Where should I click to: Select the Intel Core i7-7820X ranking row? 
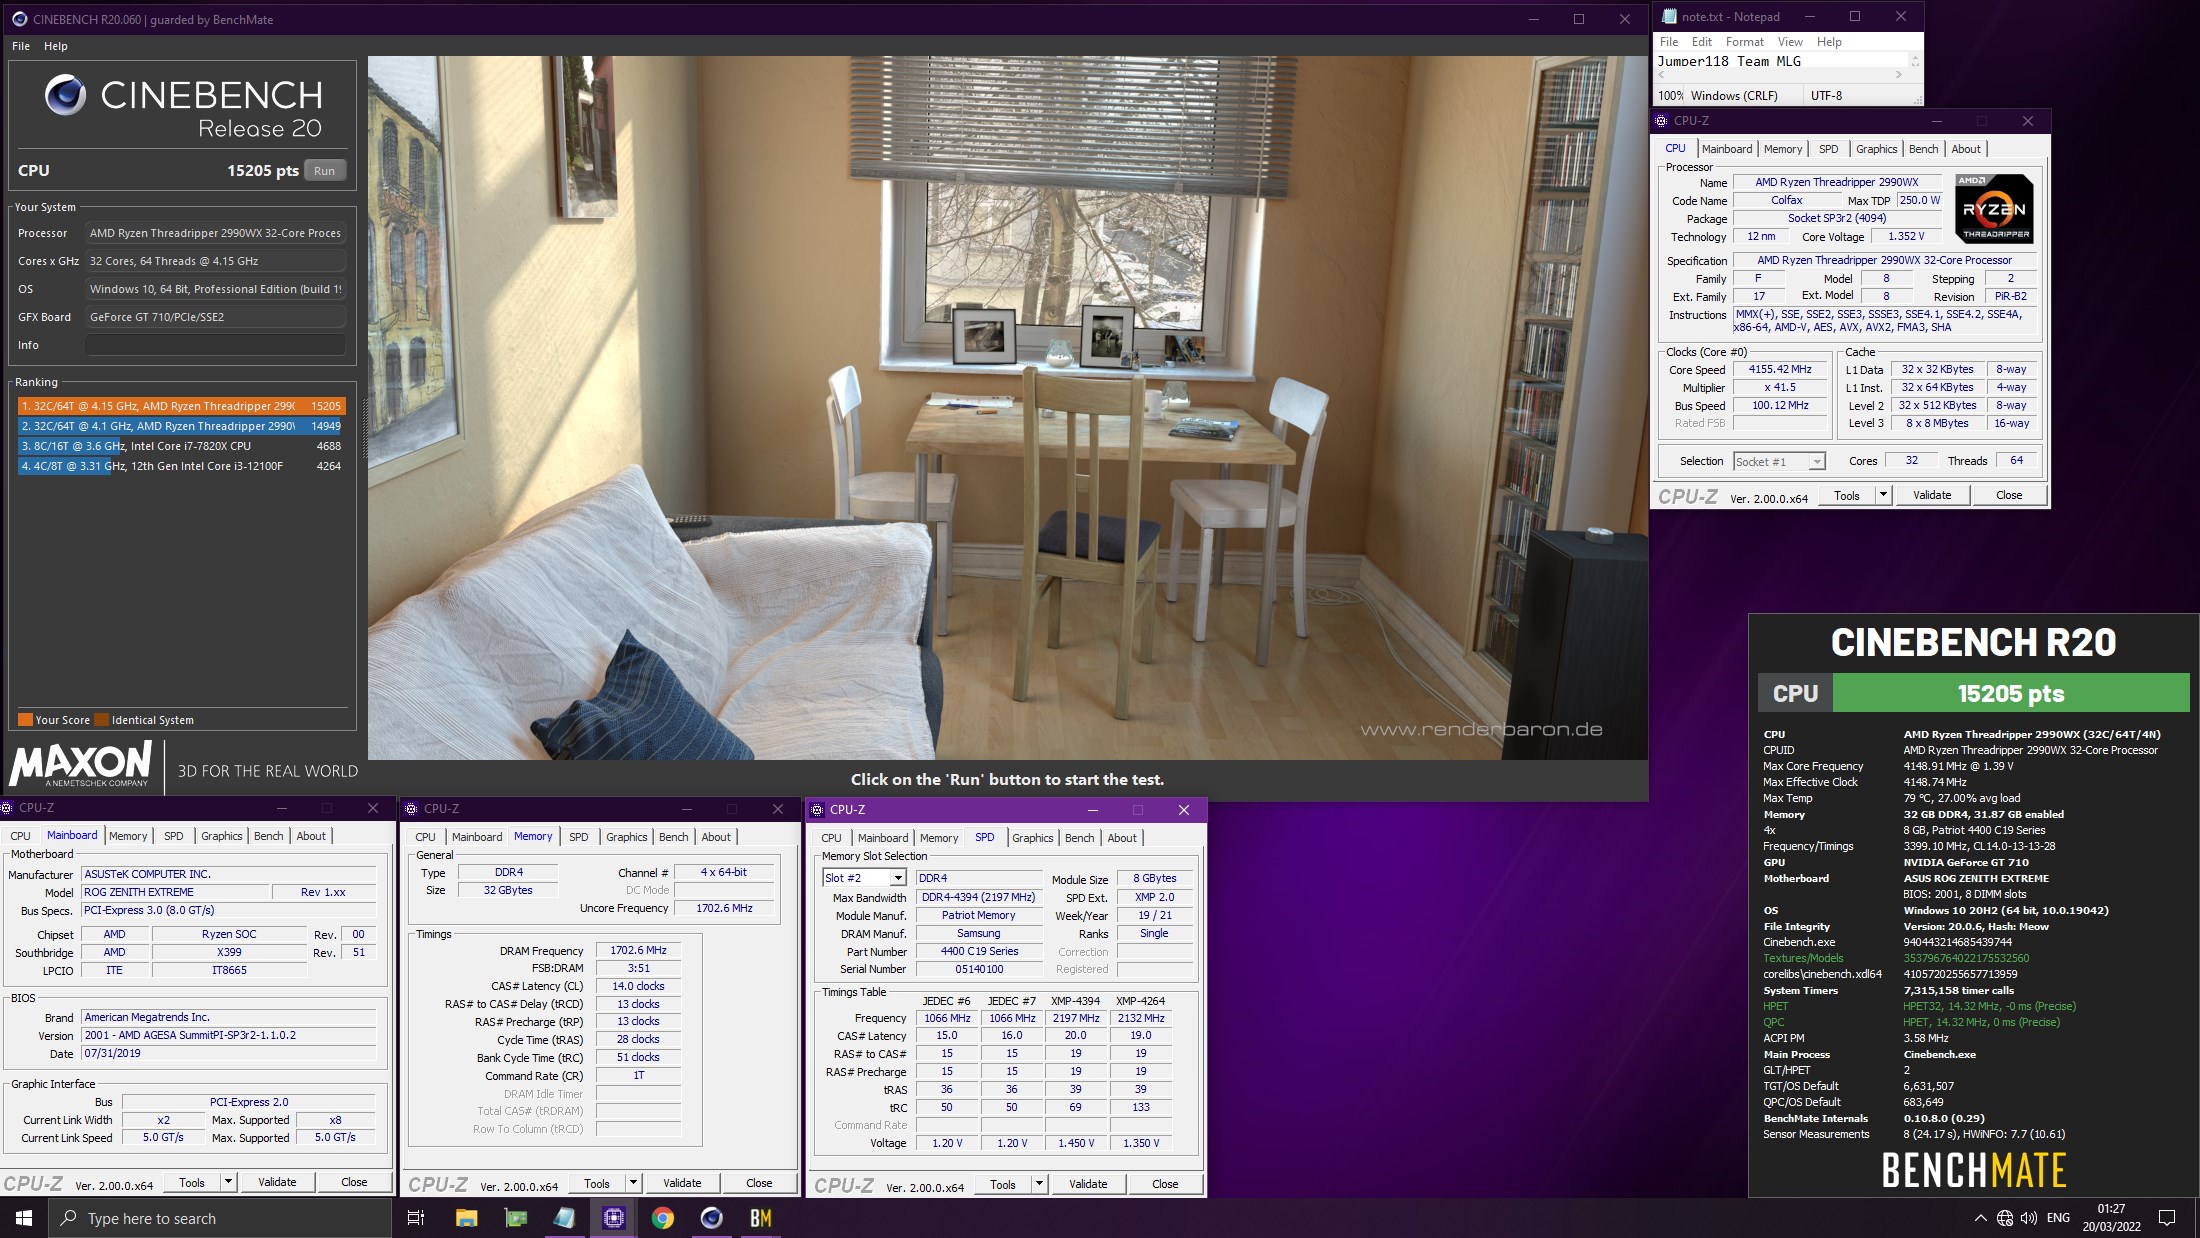click(x=181, y=446)
